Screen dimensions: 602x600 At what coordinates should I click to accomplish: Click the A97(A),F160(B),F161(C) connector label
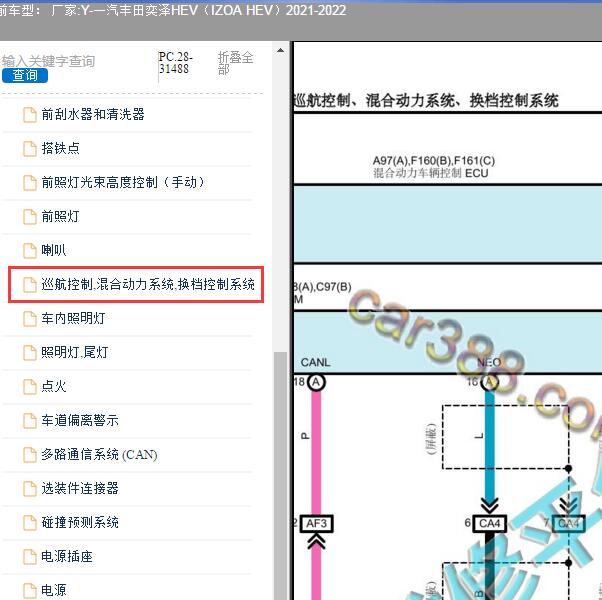coord(434,160)
